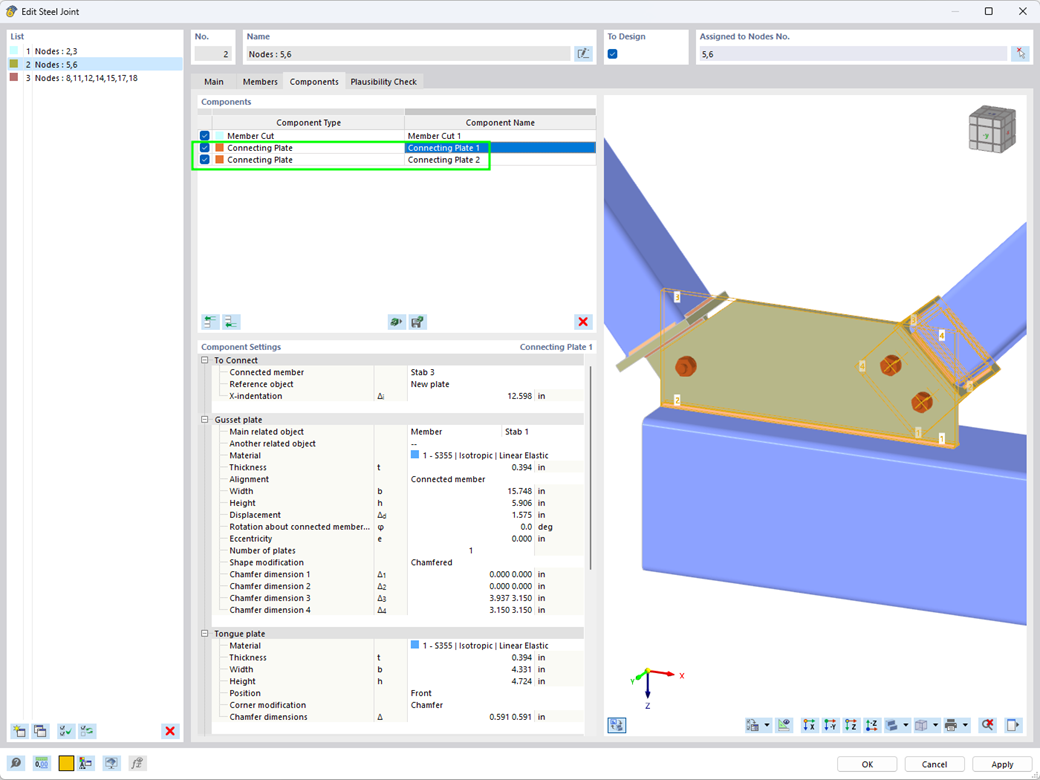The width and height of the screenshot is (1040, 780).
Task: Click the Apply button
Action: [x=1001, y=763]
